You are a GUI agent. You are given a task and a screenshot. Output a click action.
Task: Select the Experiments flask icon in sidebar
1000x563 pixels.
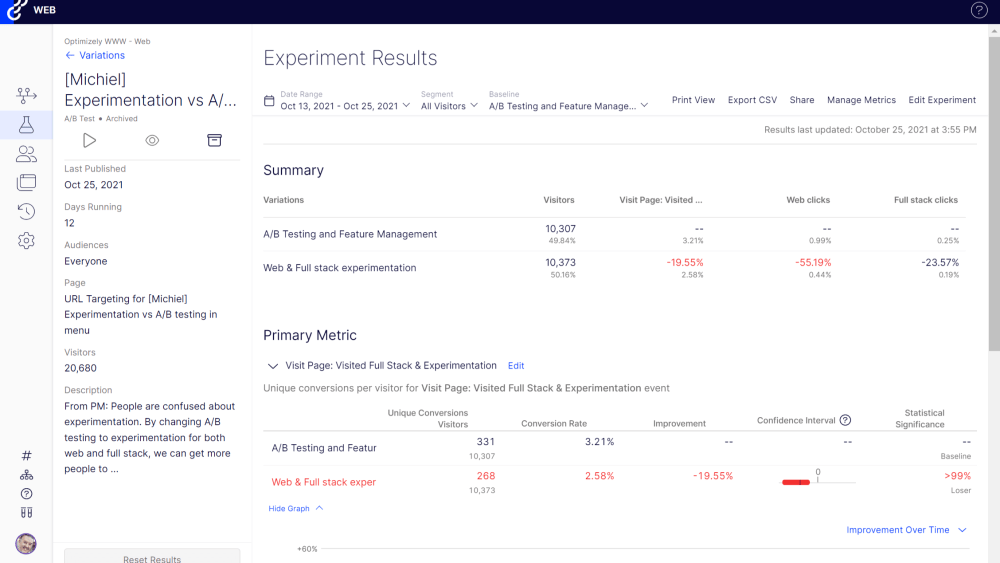coord(26,124)
